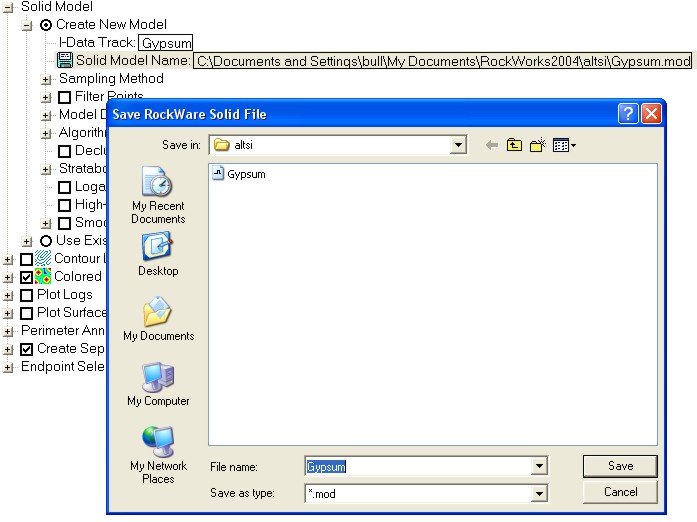The image size is (697, 522).
Task: Select Use Existing model radio button
Action: (x=46, y=241)
